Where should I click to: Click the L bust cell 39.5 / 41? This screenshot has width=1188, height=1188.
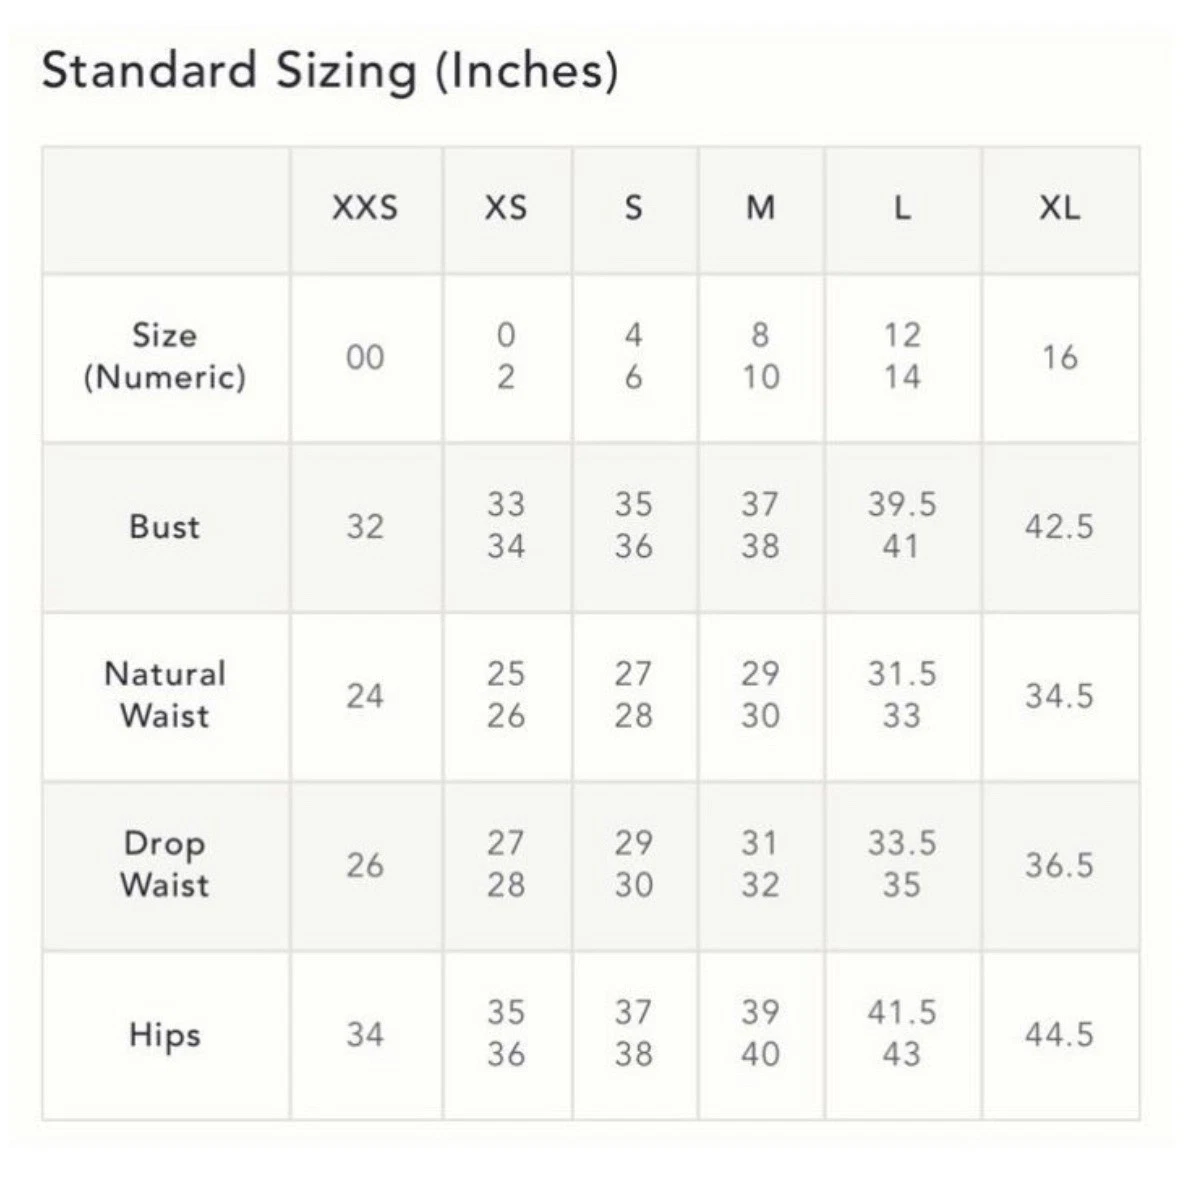[902, 526]
